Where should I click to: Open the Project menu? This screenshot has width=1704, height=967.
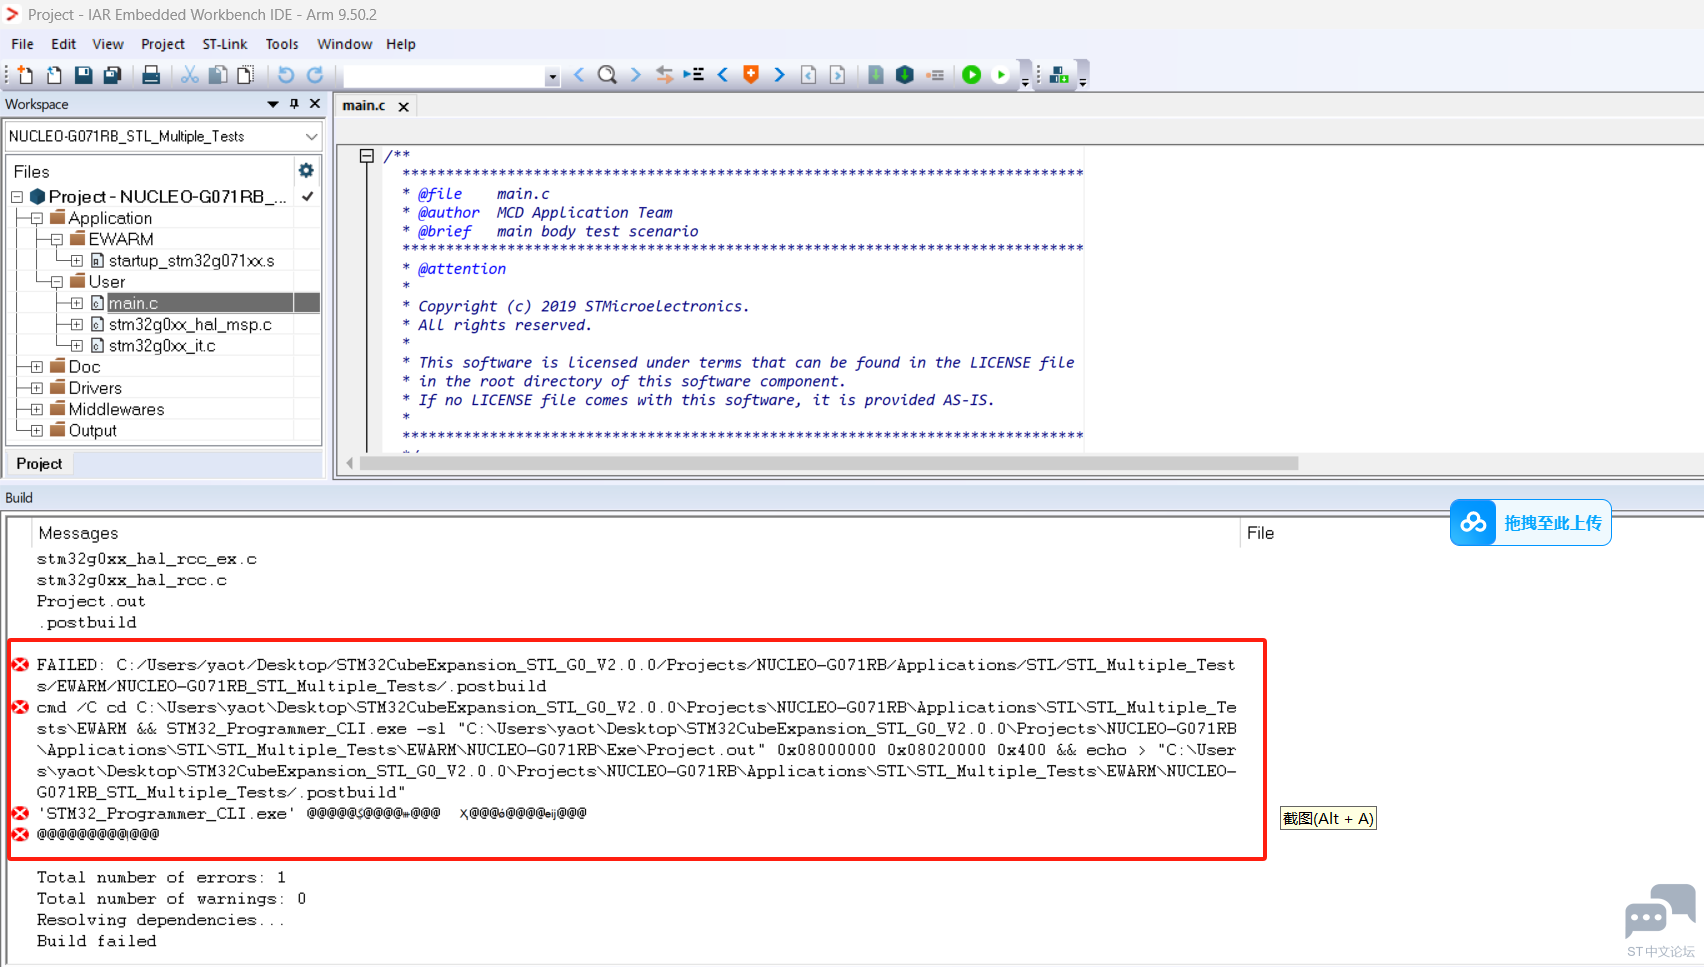tap(163, 44)
